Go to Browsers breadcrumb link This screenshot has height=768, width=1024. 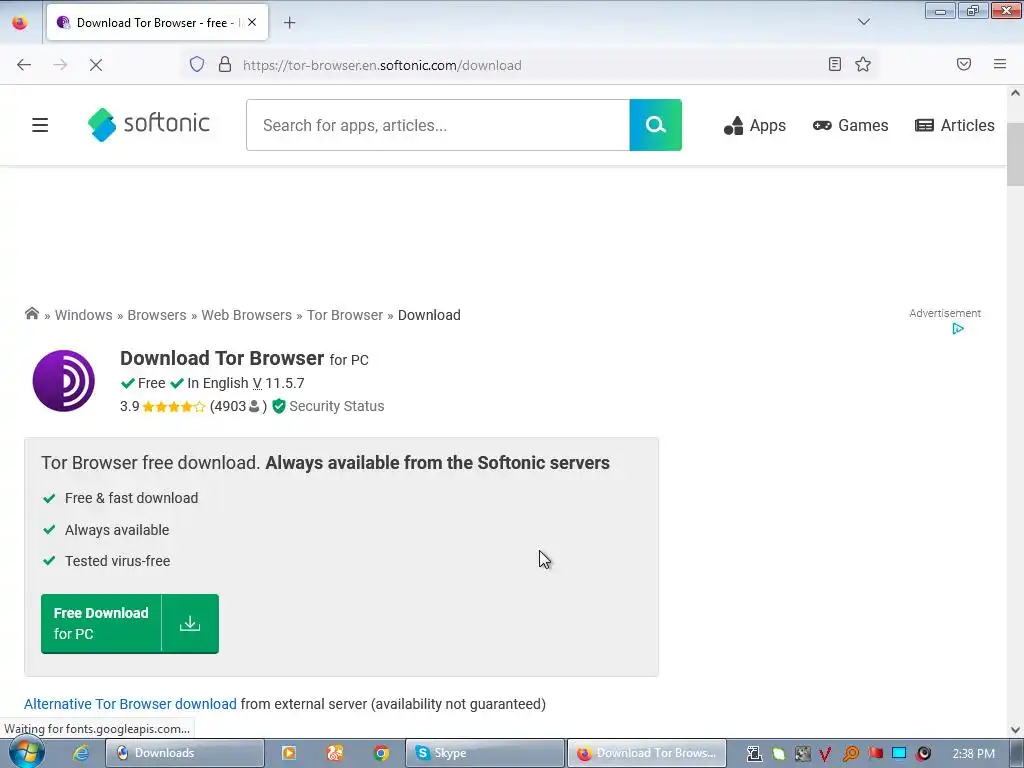pyautogui.click(x=157, y=315)
